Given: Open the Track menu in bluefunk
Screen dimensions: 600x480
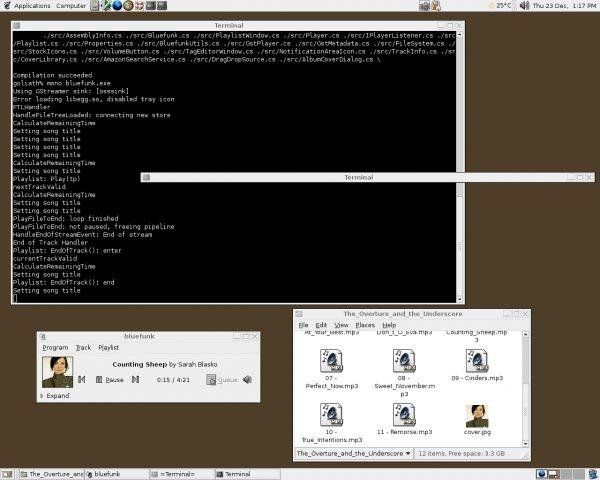Looking at the screenshot, I should click(x=83, y=348).
